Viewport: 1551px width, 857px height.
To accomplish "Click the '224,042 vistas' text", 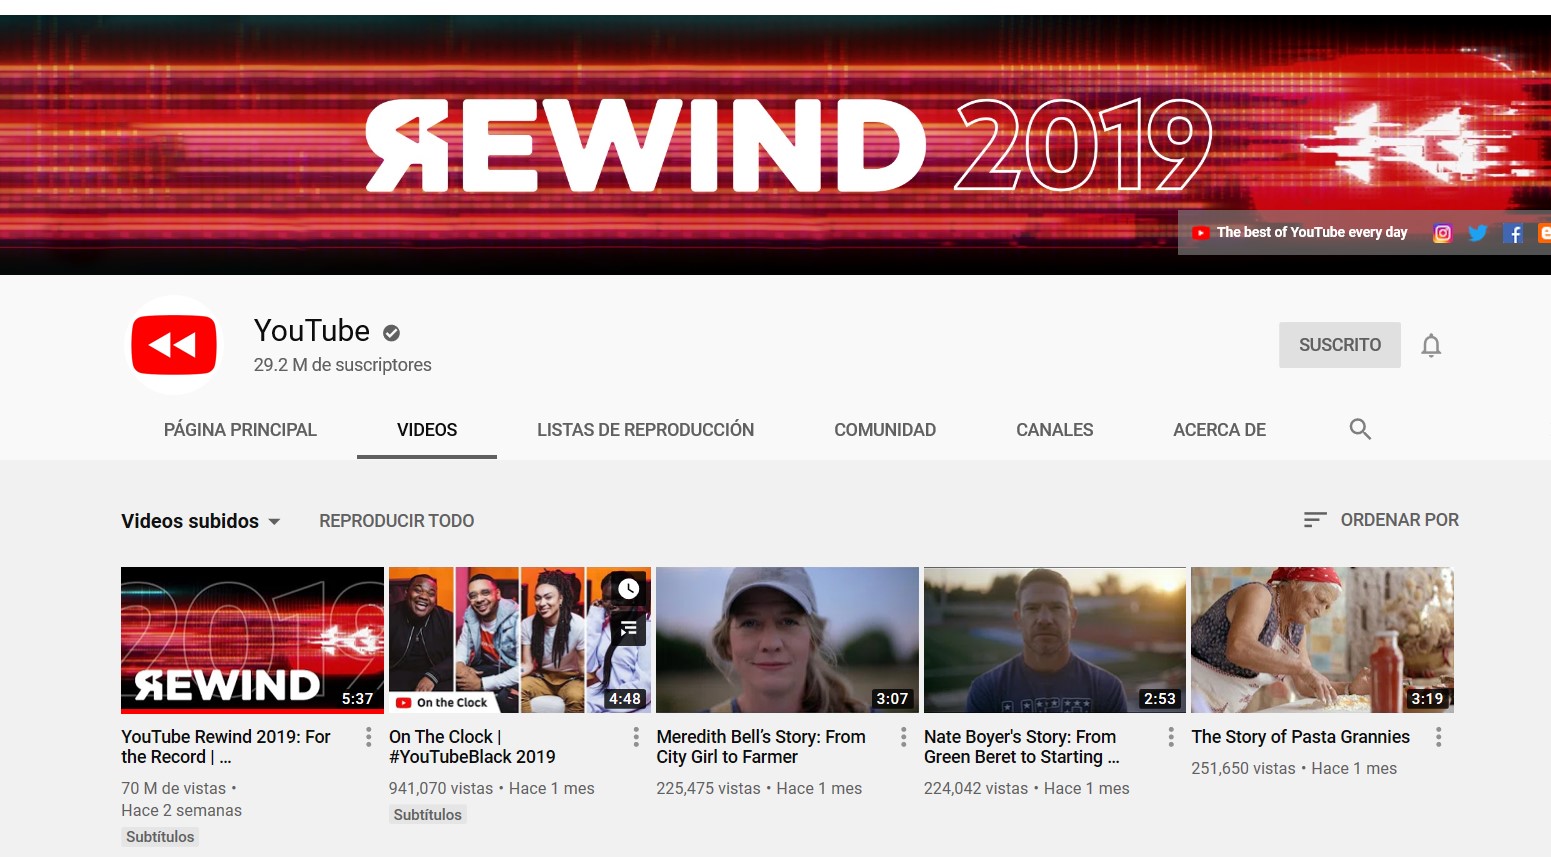I will tap(976, 788).
